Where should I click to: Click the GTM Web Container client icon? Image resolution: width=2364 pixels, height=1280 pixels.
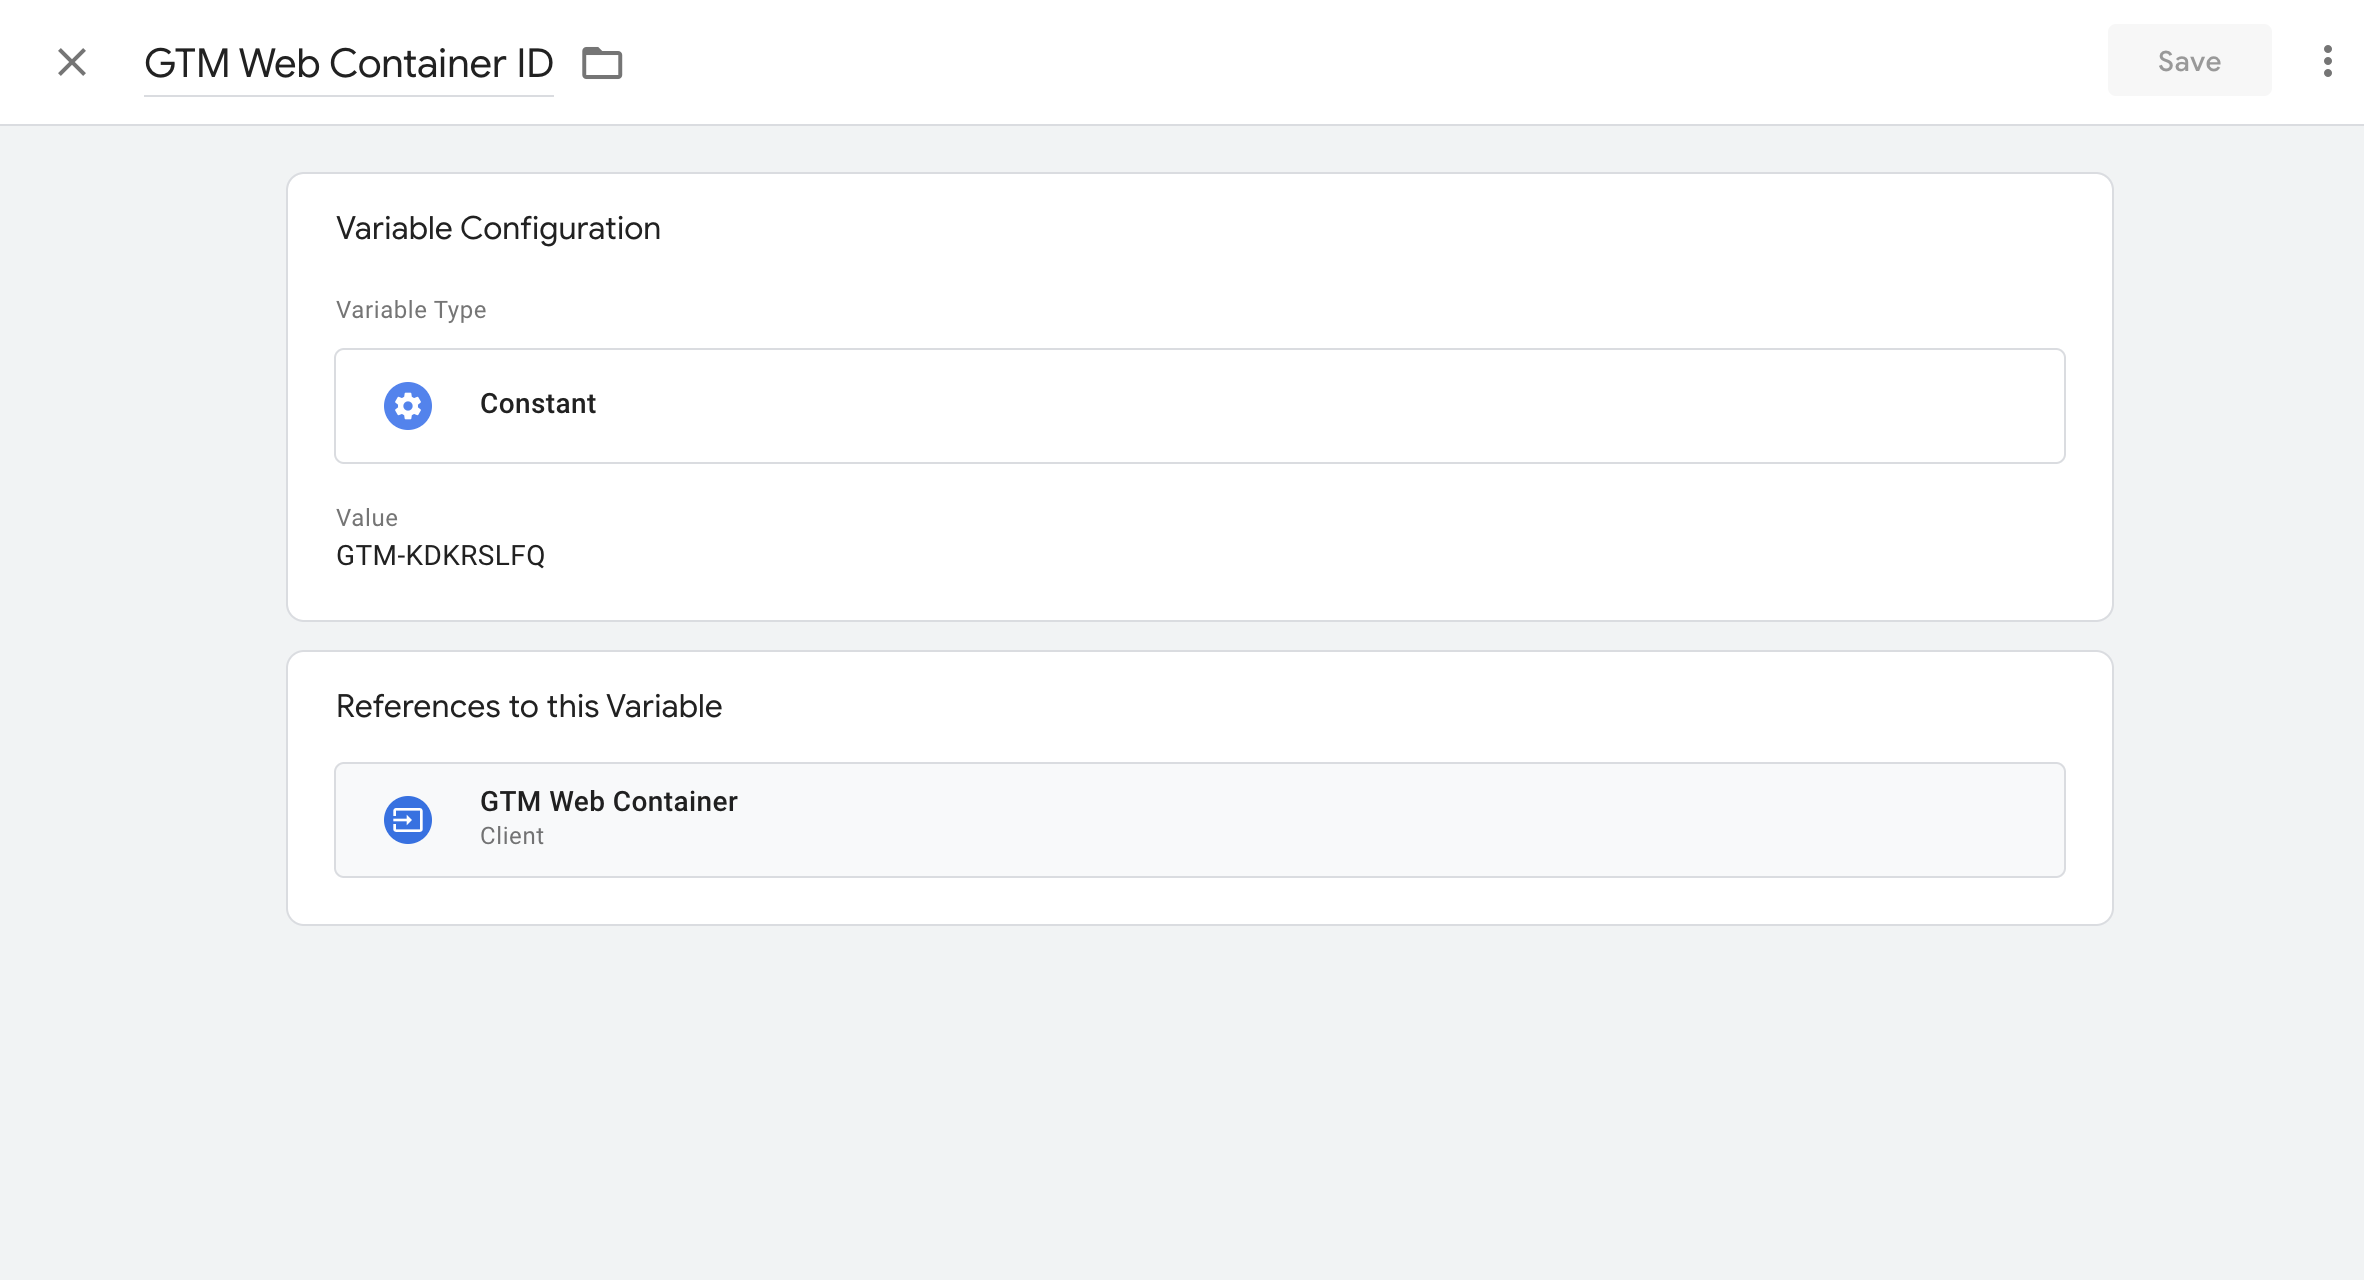click(408, 820)
